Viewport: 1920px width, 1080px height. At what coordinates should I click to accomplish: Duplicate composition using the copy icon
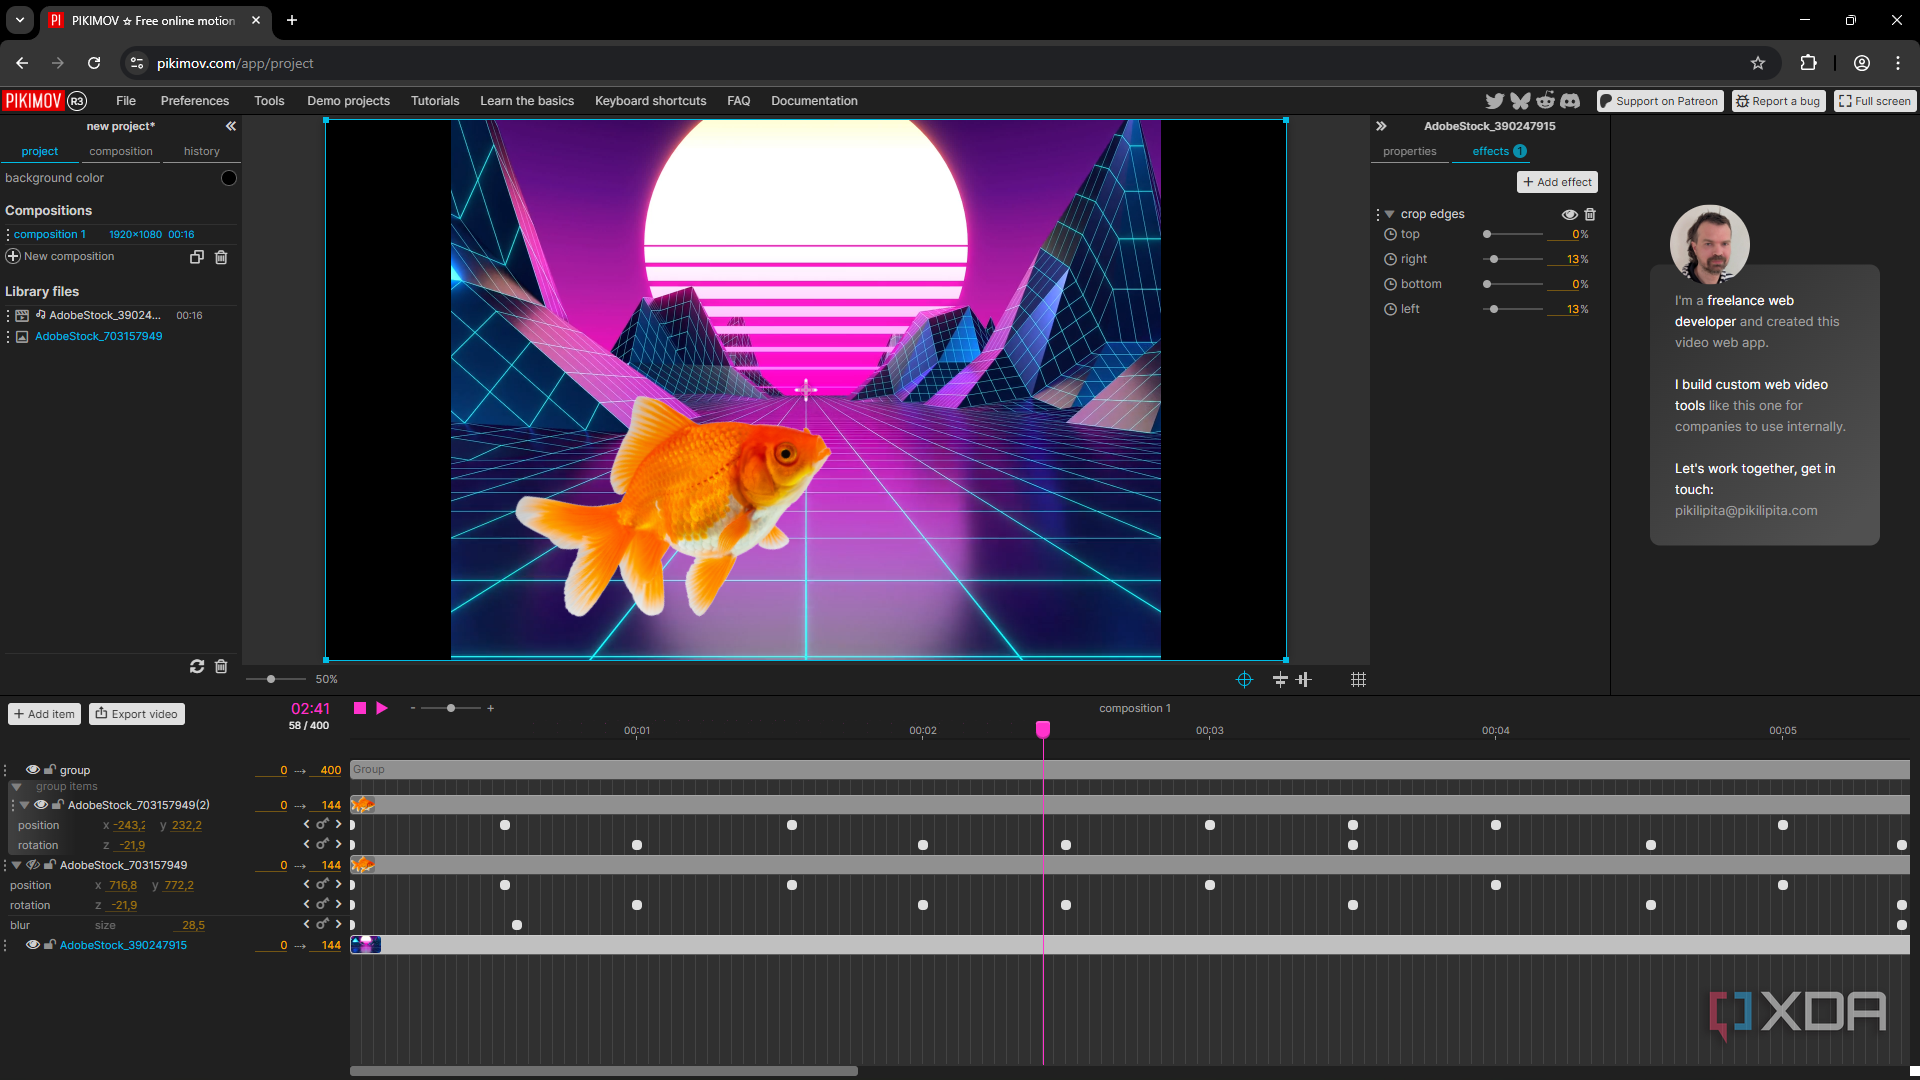coord(197,257)
